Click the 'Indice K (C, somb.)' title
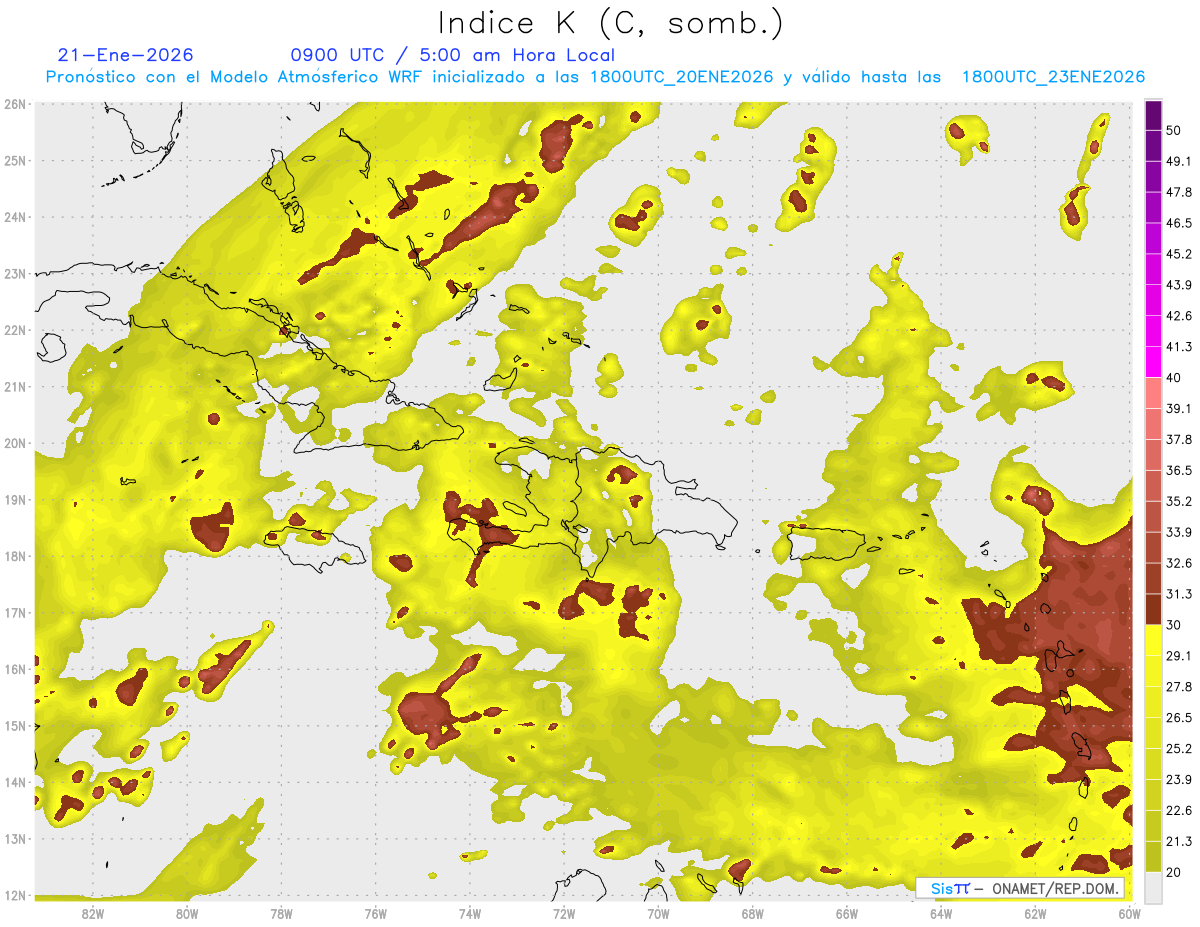The width and height of the screenshot is (1200, 927). [x=611, y=23]
